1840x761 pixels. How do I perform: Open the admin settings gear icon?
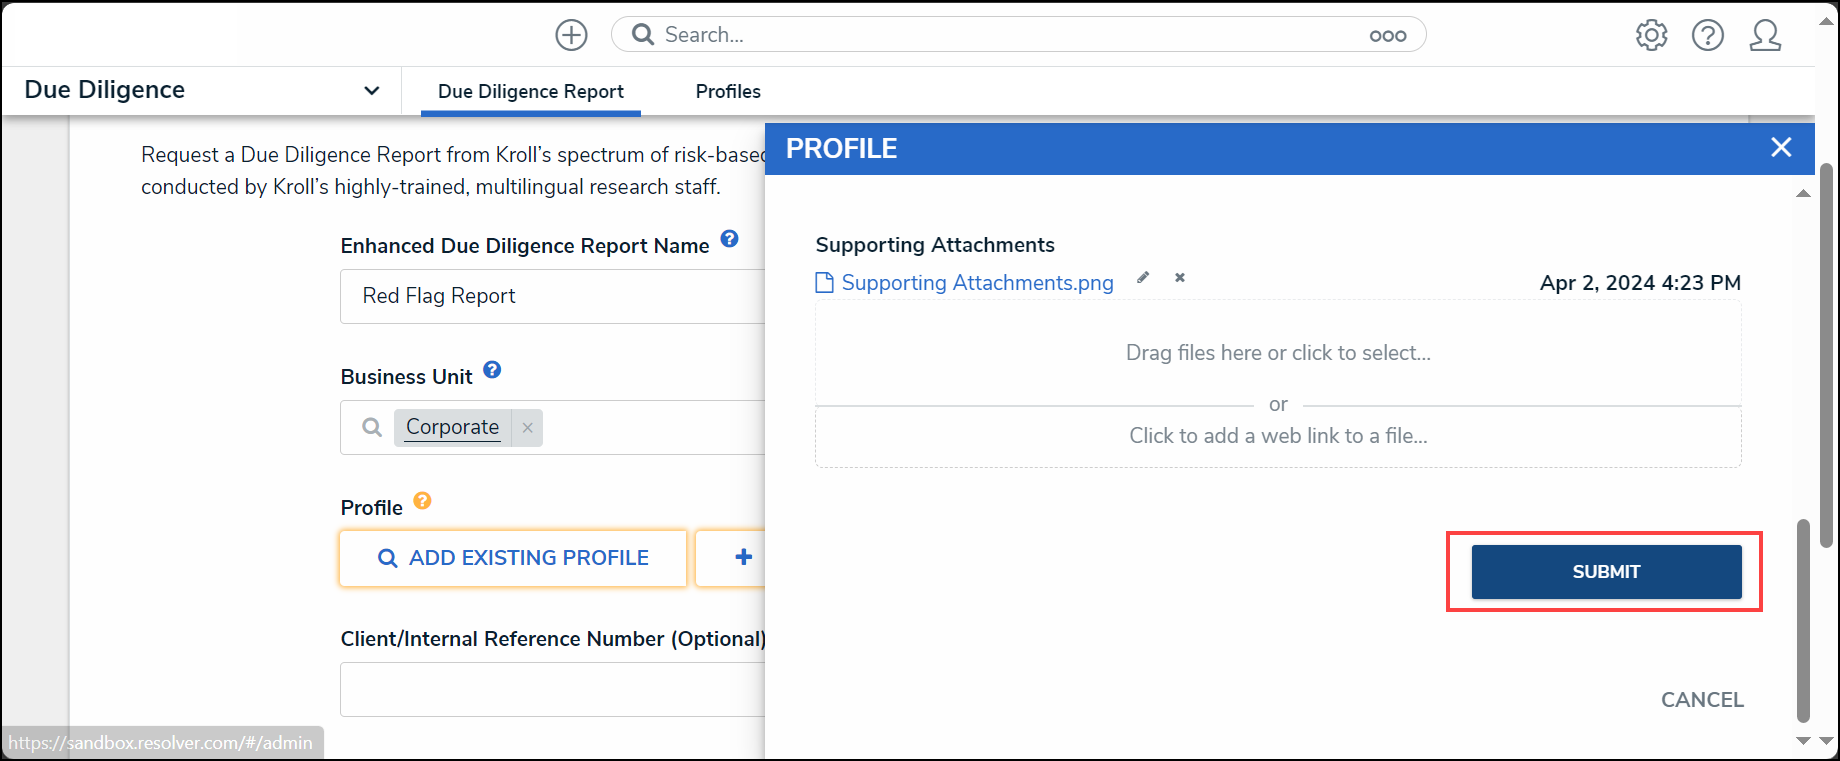1652,35
